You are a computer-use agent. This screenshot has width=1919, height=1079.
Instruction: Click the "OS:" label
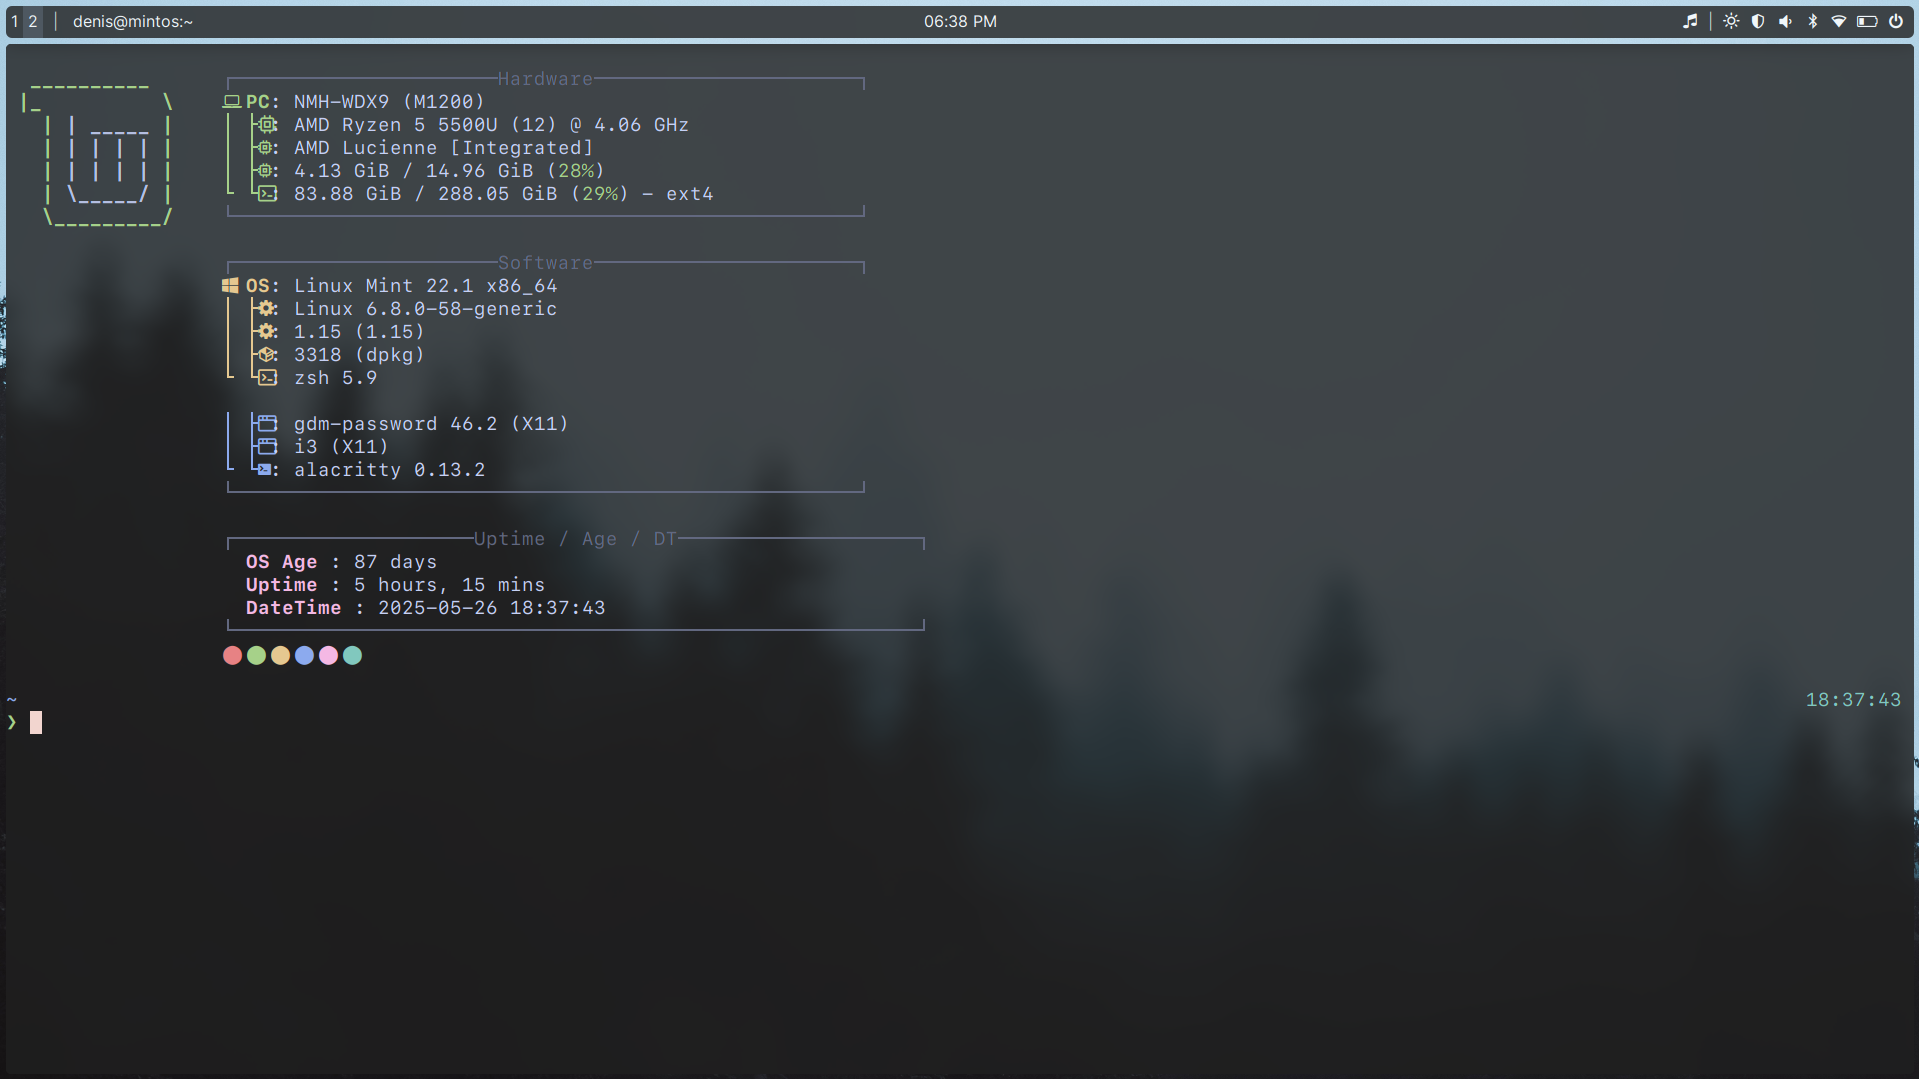tap(263, 286)
